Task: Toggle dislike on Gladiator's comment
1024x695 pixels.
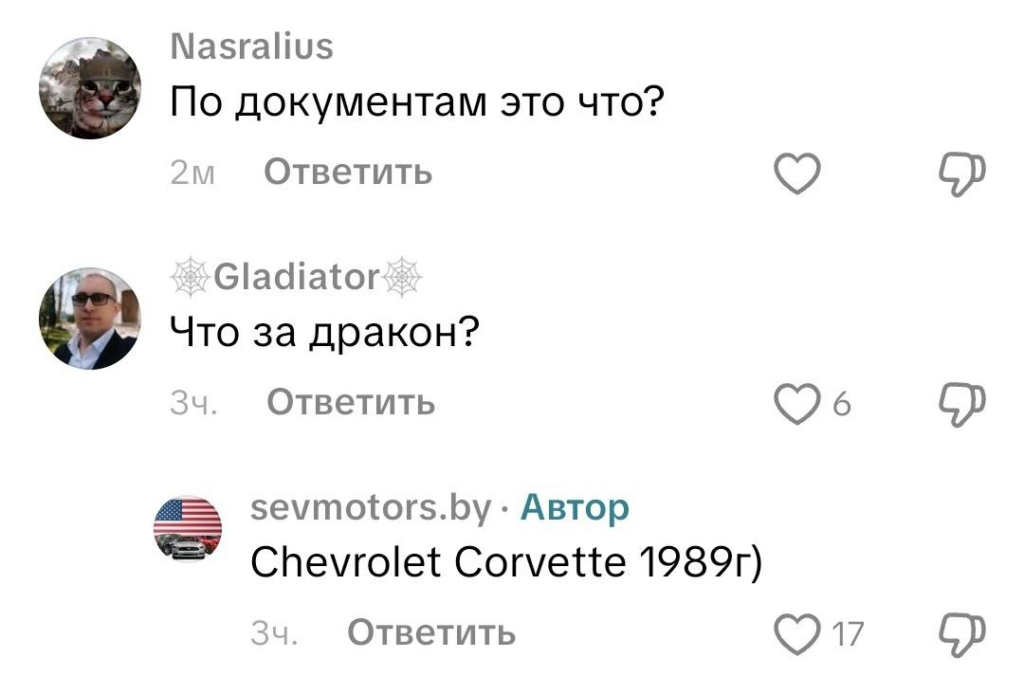Action: 961,403
